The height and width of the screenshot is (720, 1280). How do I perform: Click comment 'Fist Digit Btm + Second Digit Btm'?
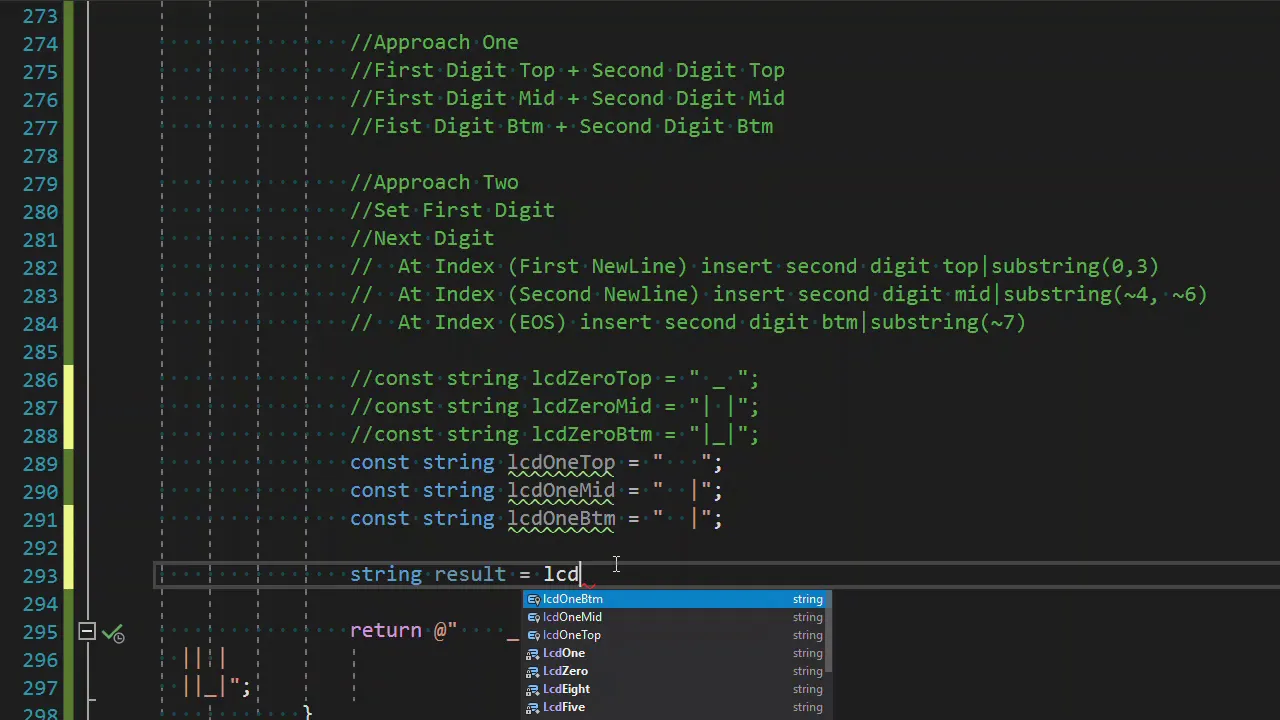point(561,127)
